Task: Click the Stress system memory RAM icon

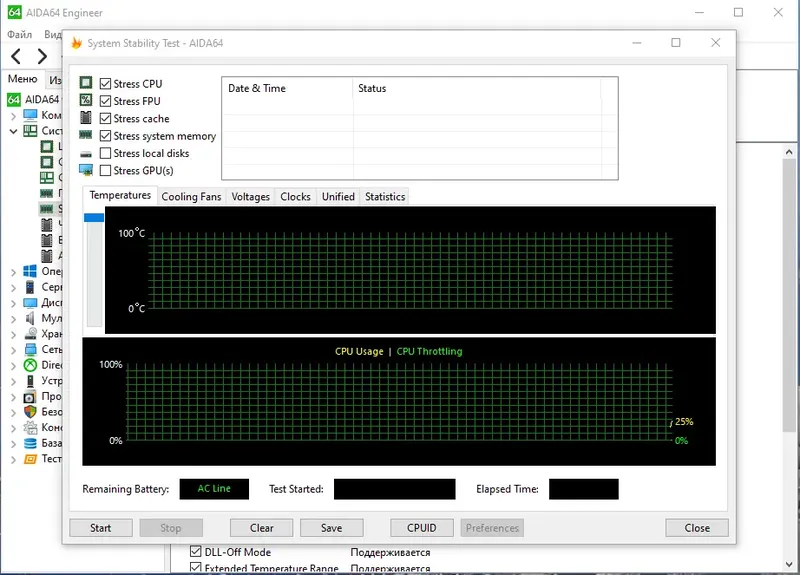Action: pyautogui.click(x=86, y=135)
